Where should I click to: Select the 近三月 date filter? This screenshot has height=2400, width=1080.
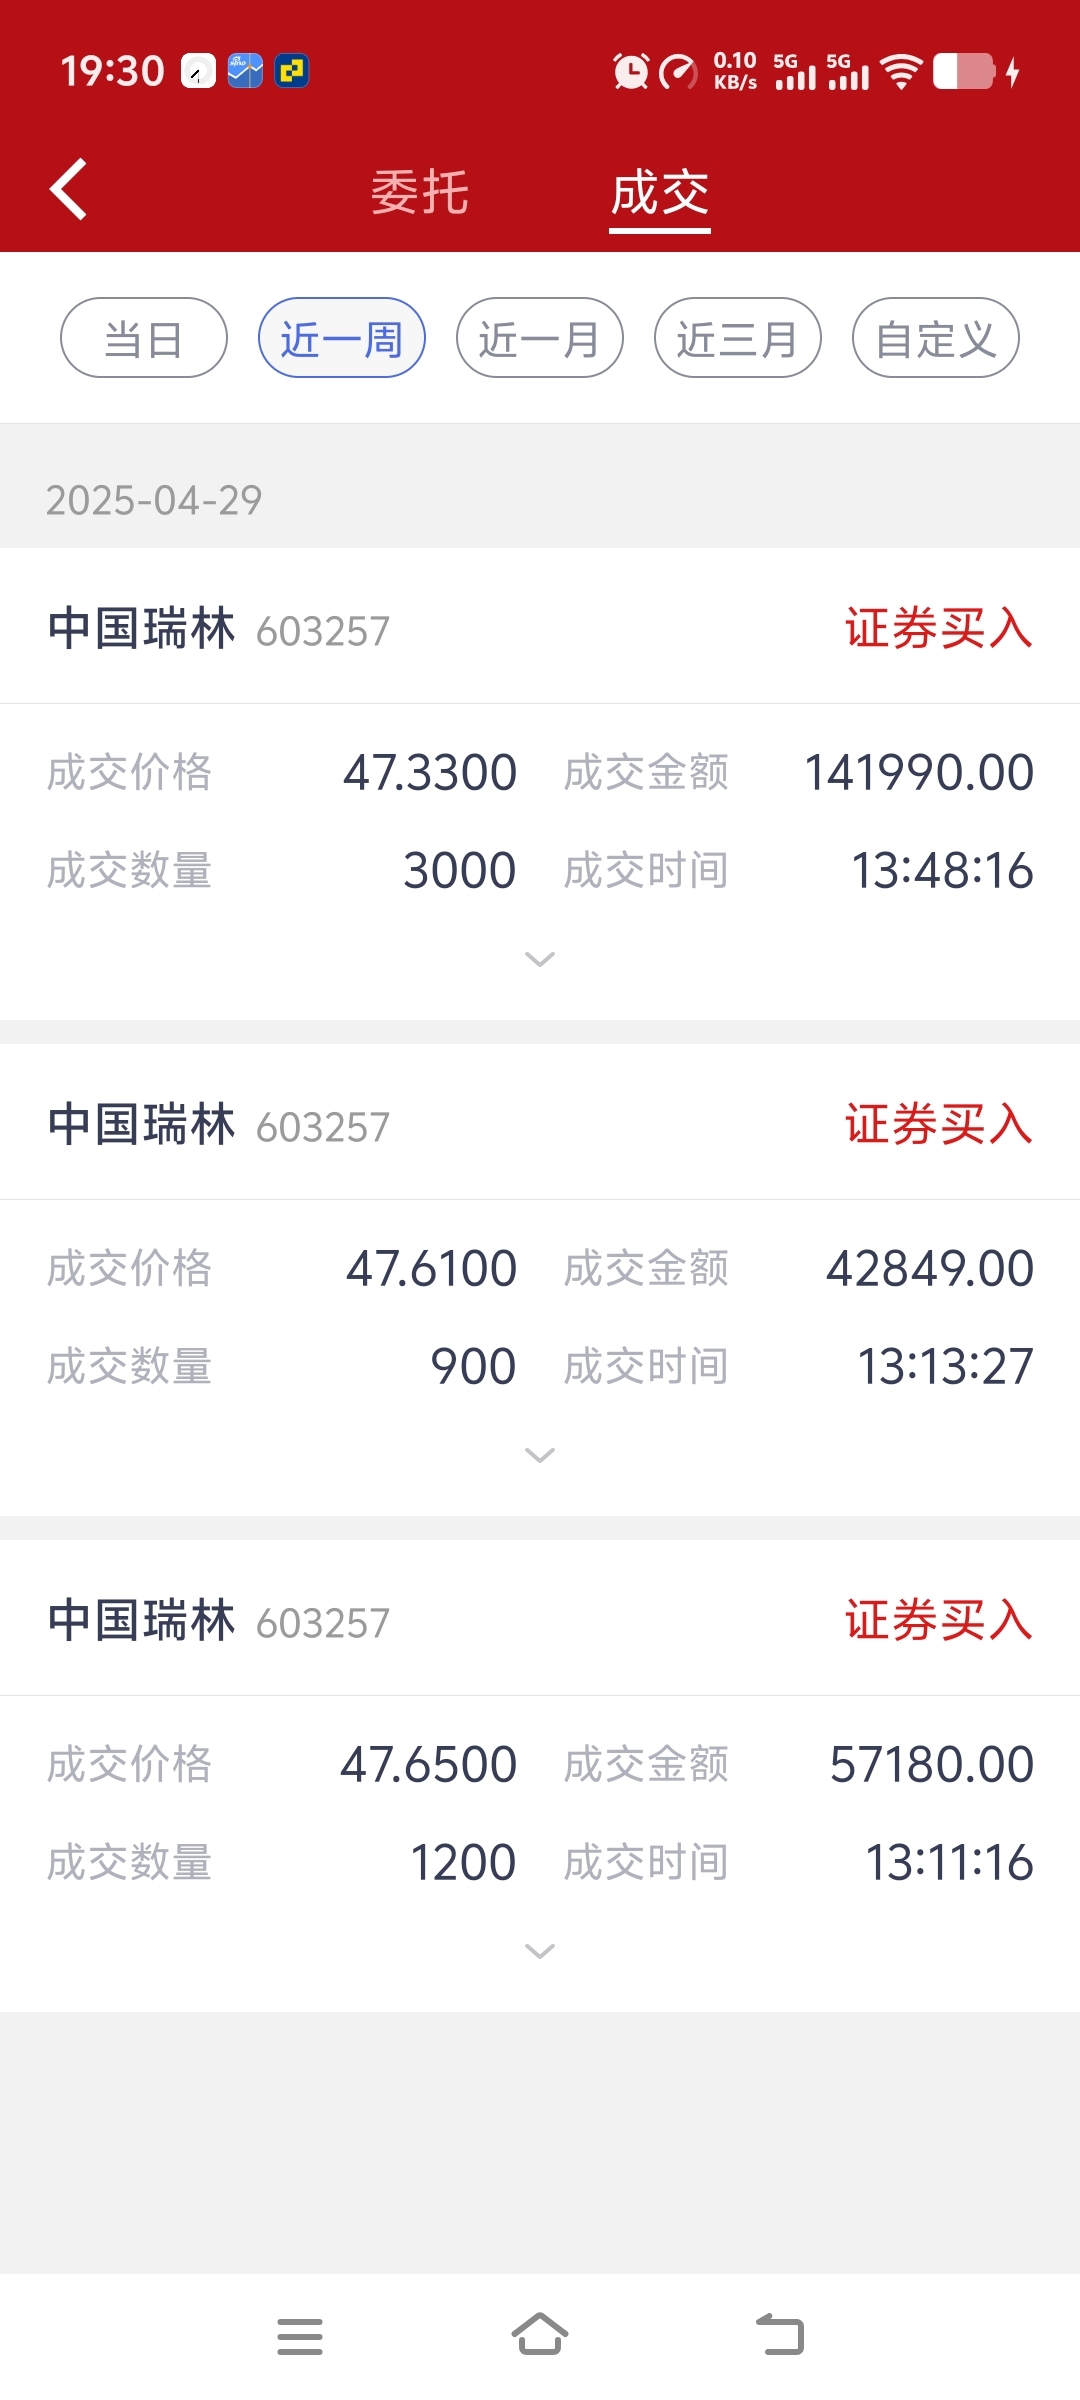pos(738,338)
